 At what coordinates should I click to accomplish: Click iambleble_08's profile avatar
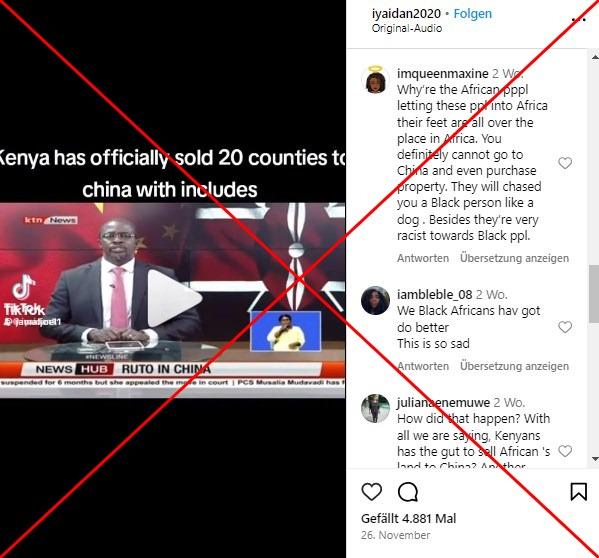pyautogui.click(x=375, y=301)
